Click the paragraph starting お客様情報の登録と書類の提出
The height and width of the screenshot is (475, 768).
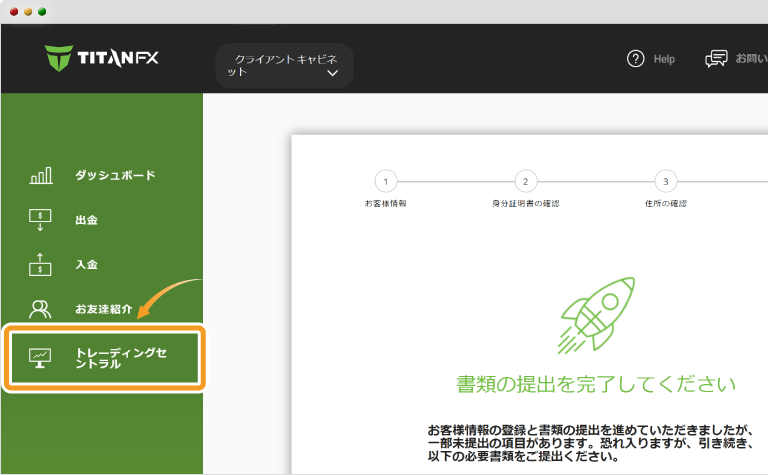[590, 443]
